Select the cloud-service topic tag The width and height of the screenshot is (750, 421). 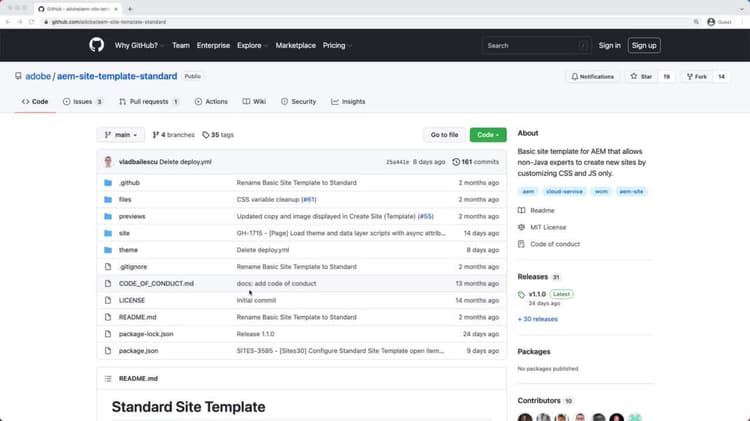(x=564, y=191)
